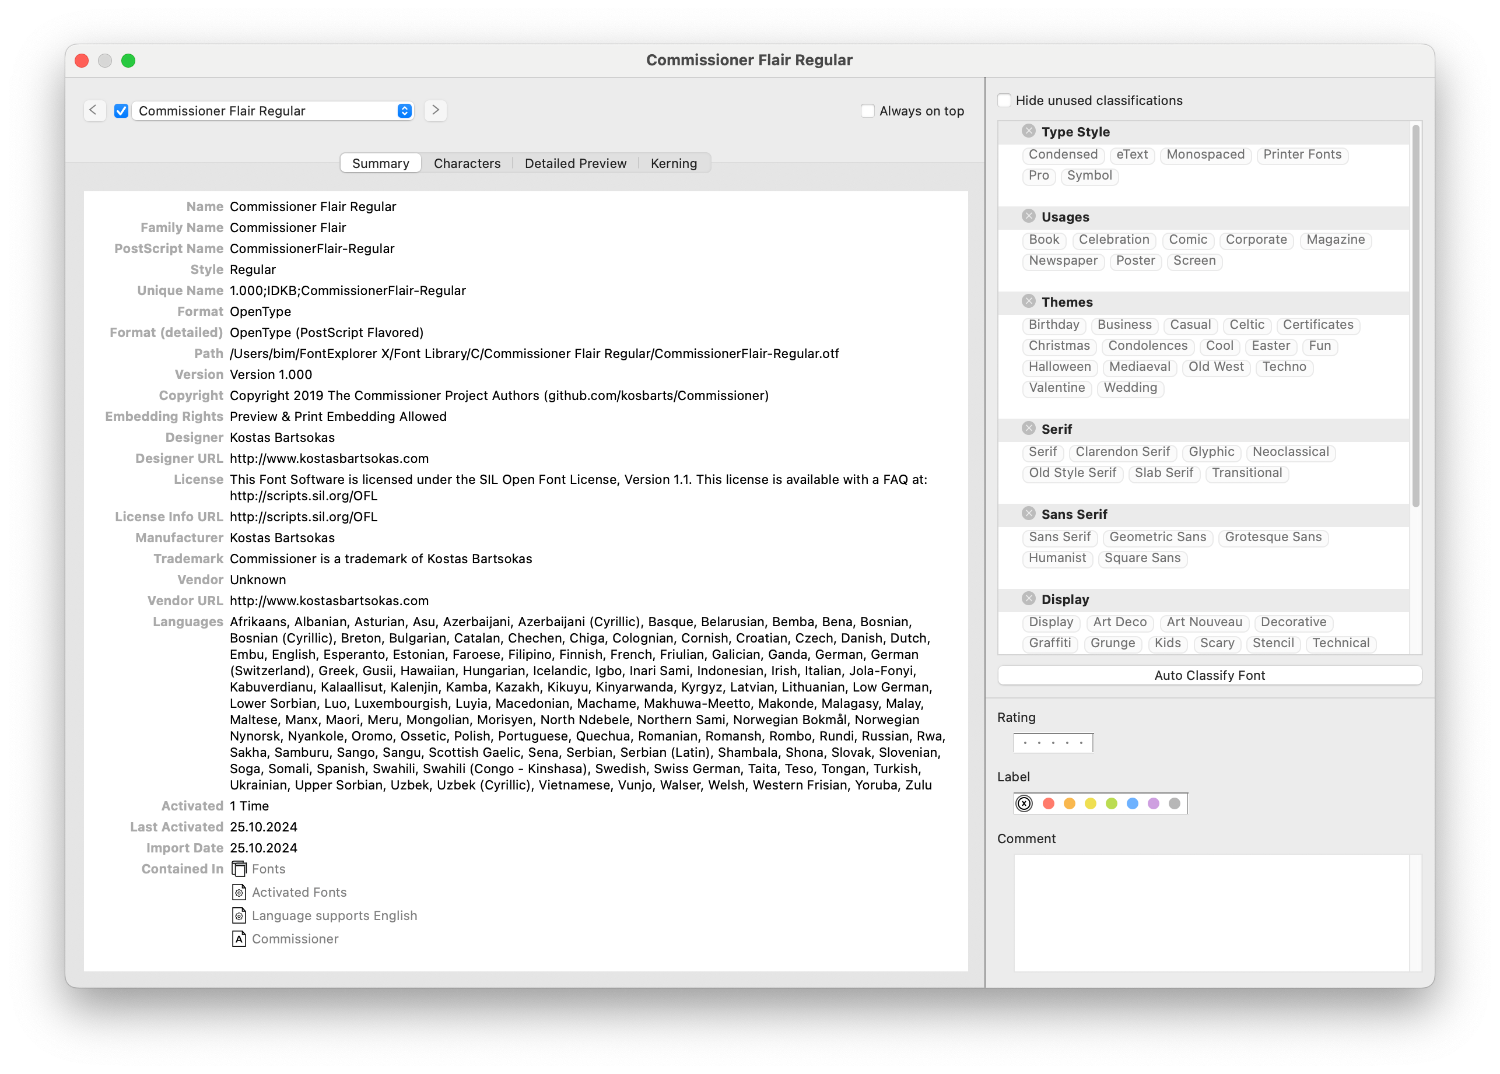The width and height of the screenshot is (1500, 1074).
Task: Click the circle icon beside Serif heading
Action: point(1028,428)
